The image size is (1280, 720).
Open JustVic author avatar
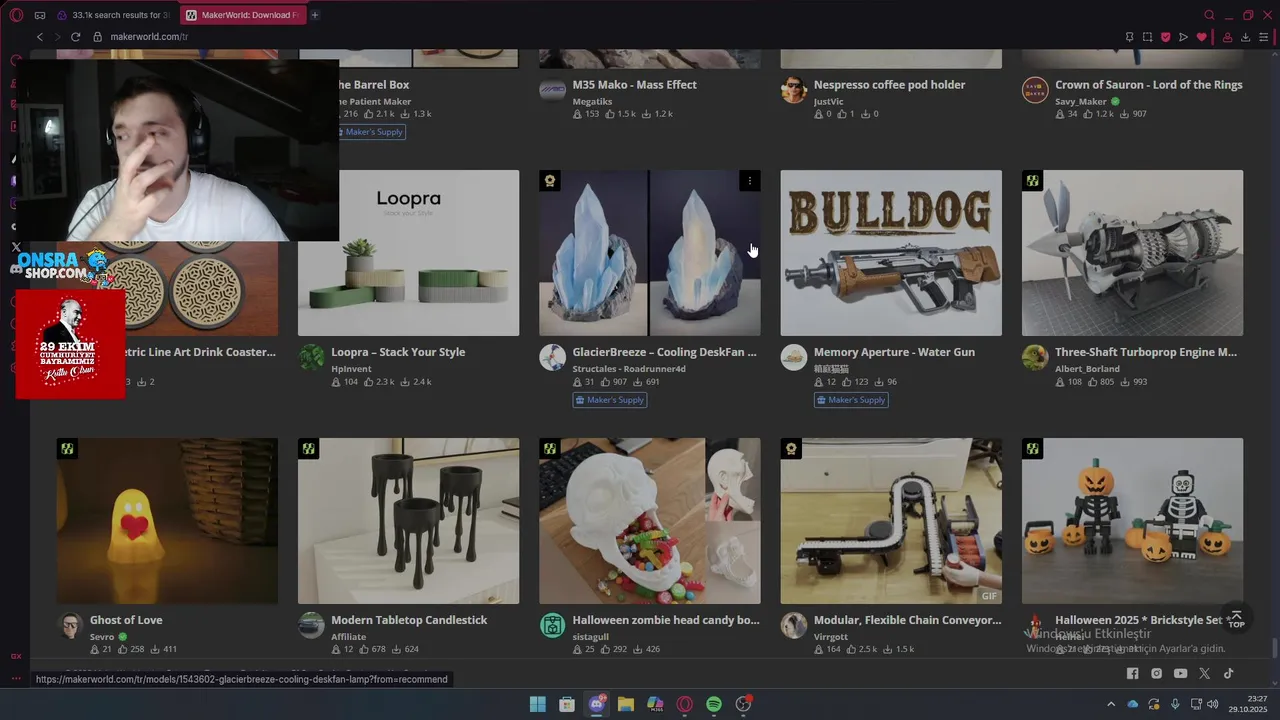[x=794, y=90]
